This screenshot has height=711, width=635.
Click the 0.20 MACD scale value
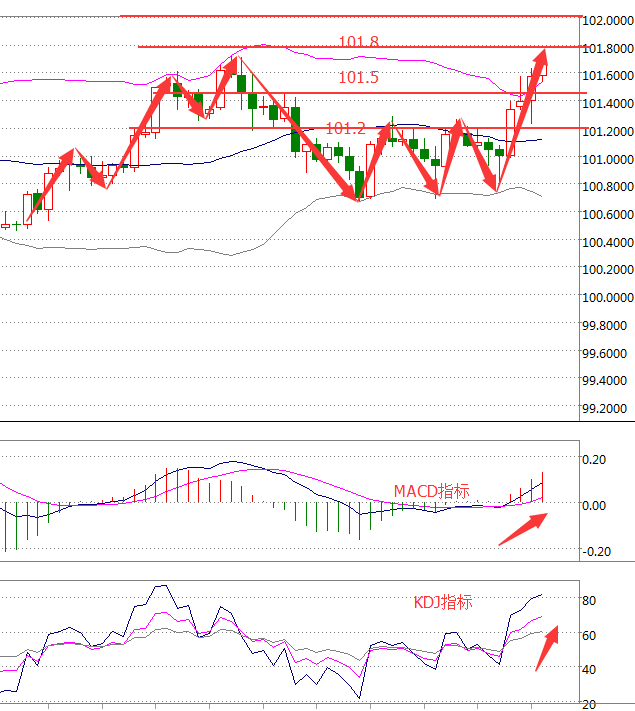tap(594, 460)
